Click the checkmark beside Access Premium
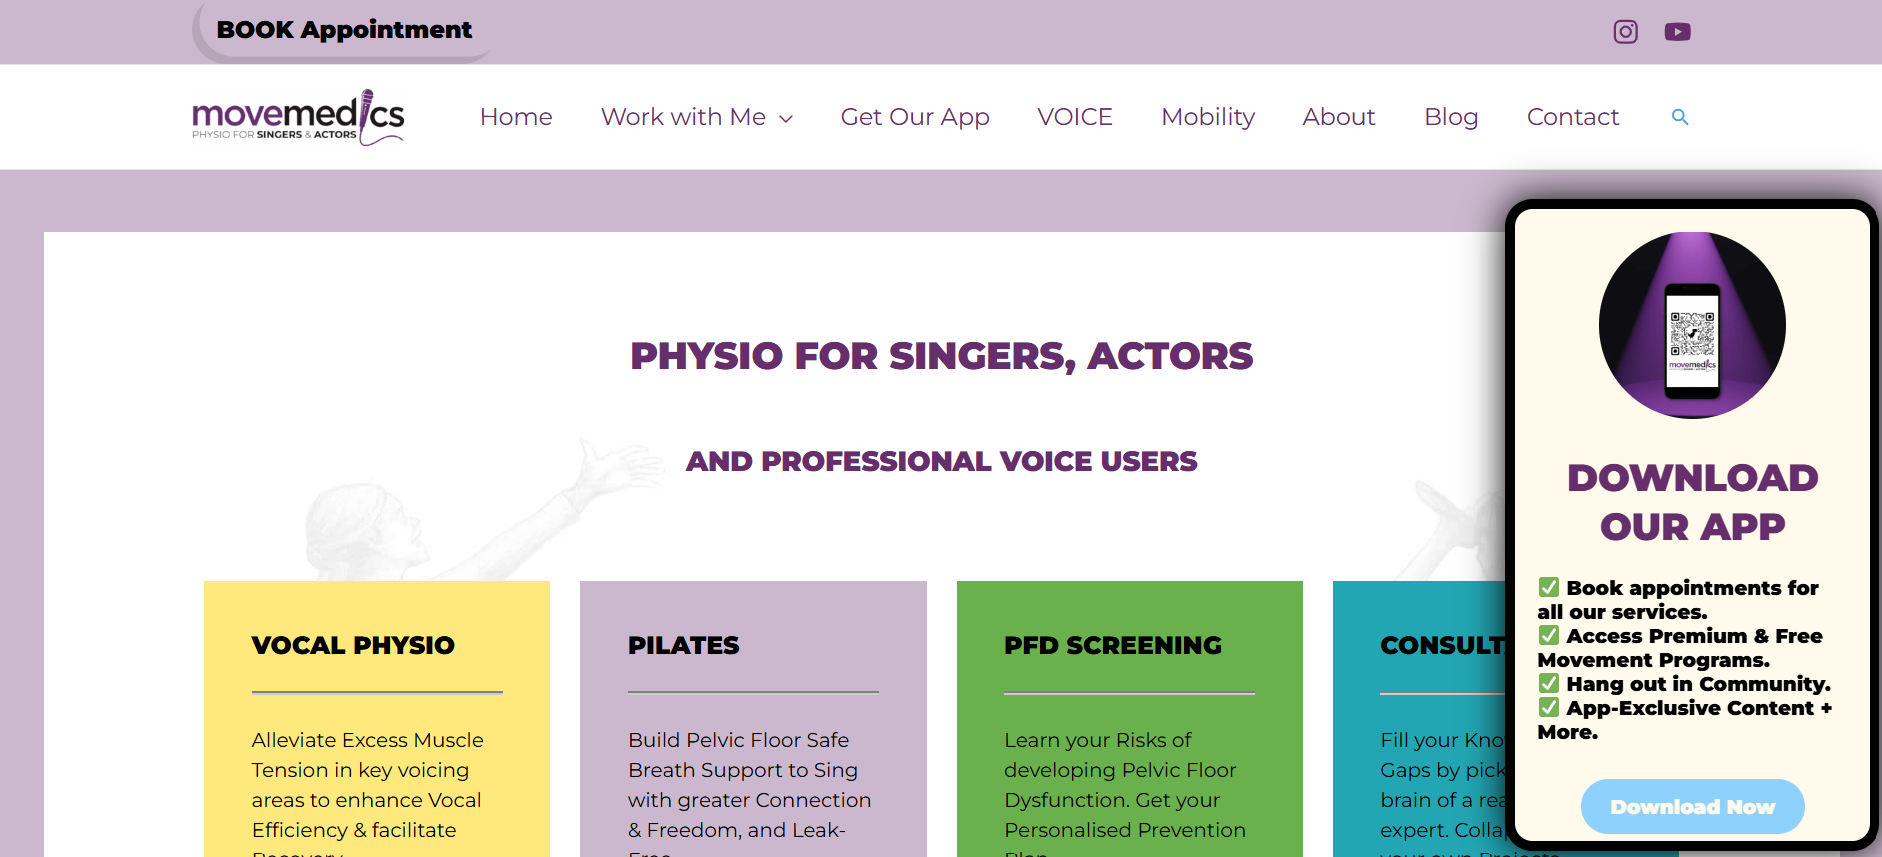The image size is (1882, 857). pos(1549,635)
